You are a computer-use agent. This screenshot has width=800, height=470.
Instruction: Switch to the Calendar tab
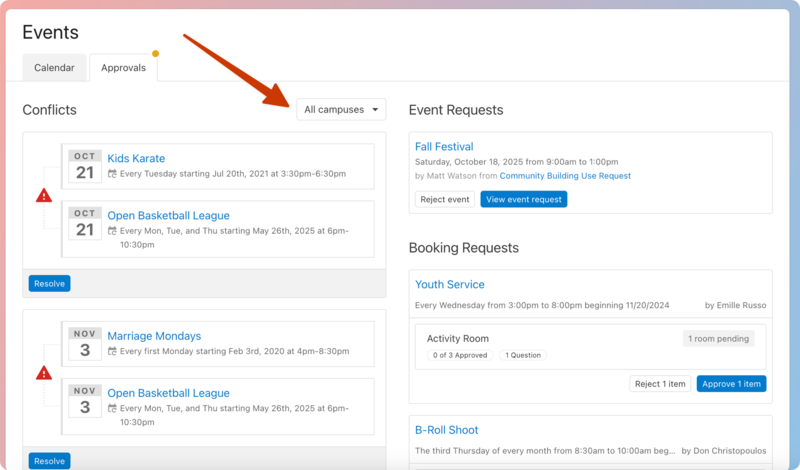tap(54, 68)
